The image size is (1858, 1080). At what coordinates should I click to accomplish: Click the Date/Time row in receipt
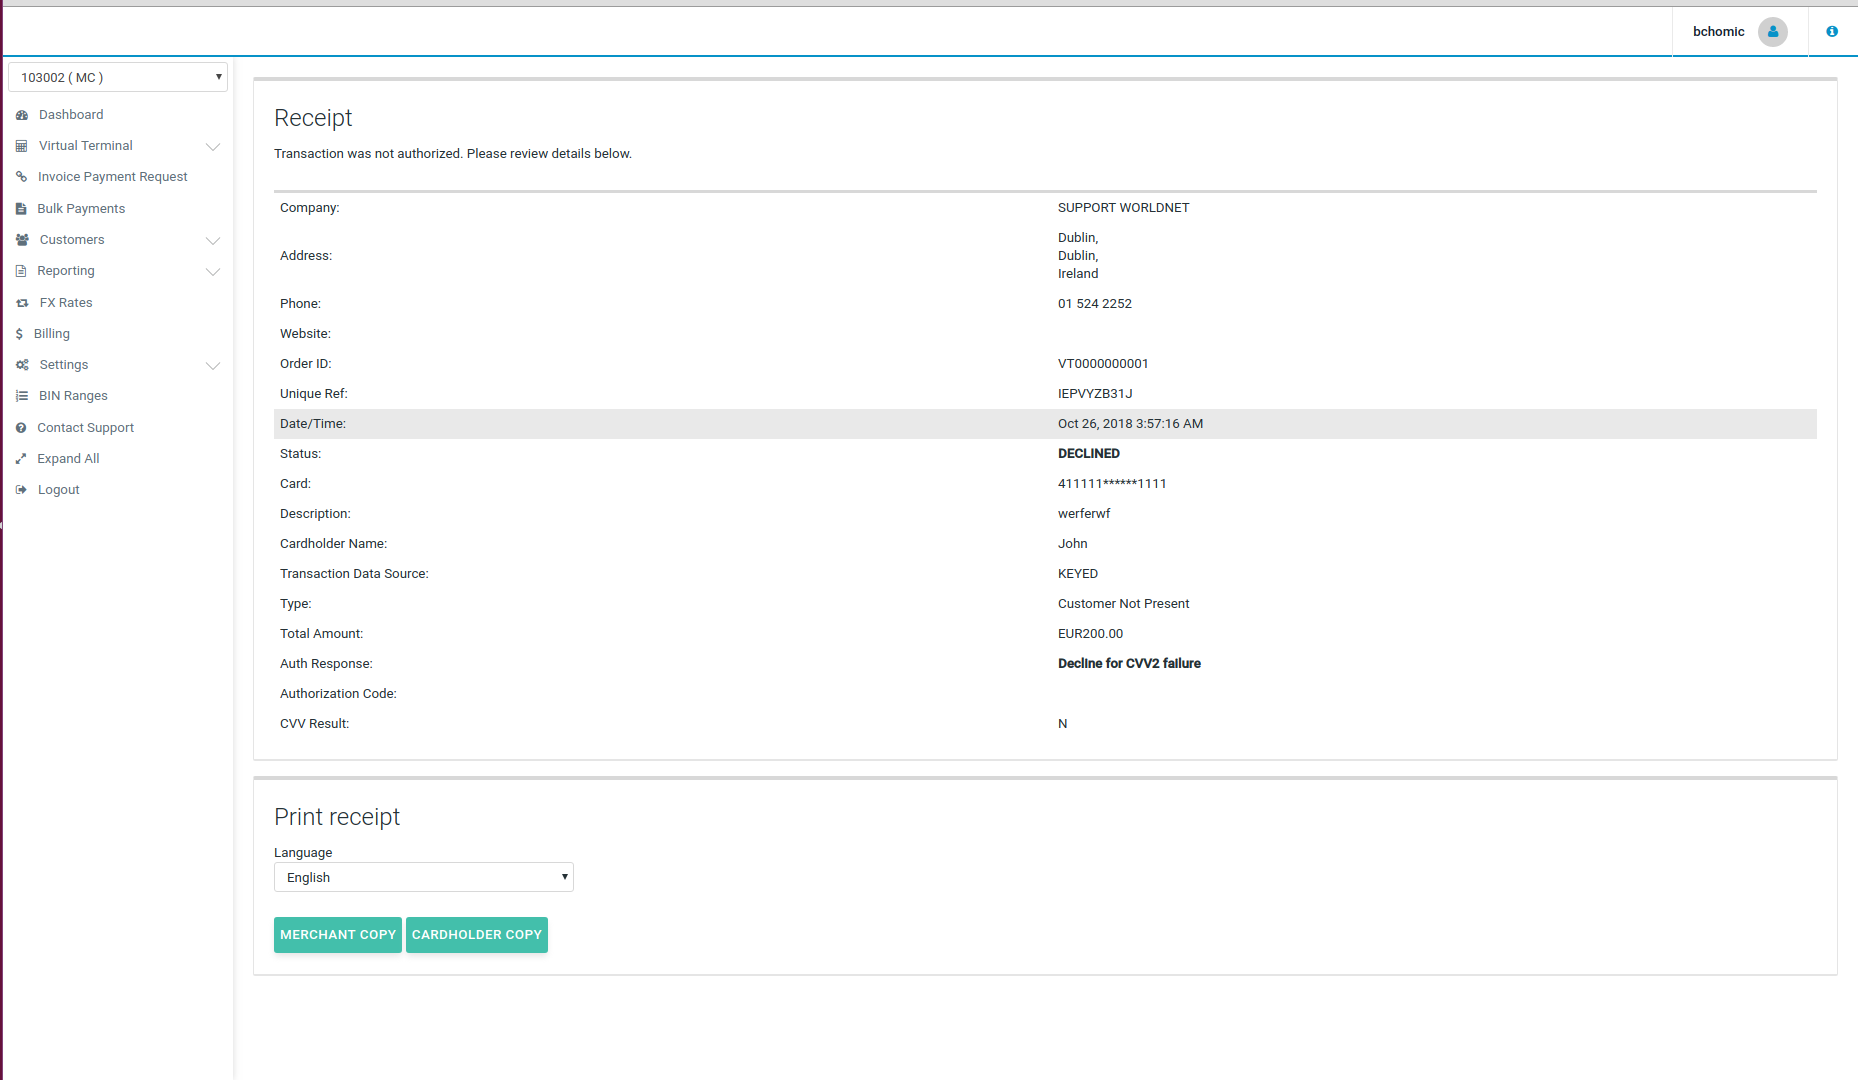click(x=1045, y=424)
